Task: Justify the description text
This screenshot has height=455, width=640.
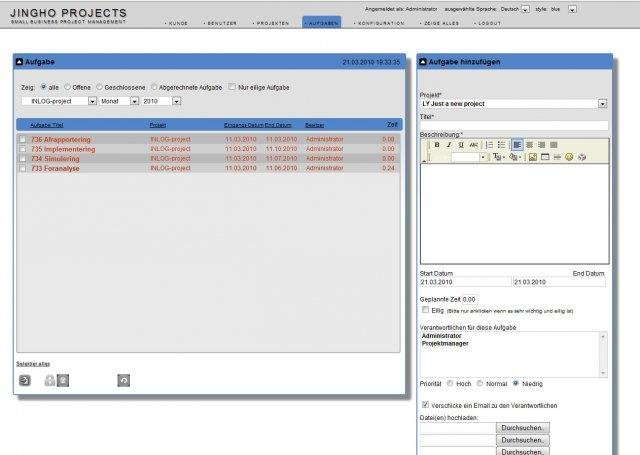Action: click(554, 145)
